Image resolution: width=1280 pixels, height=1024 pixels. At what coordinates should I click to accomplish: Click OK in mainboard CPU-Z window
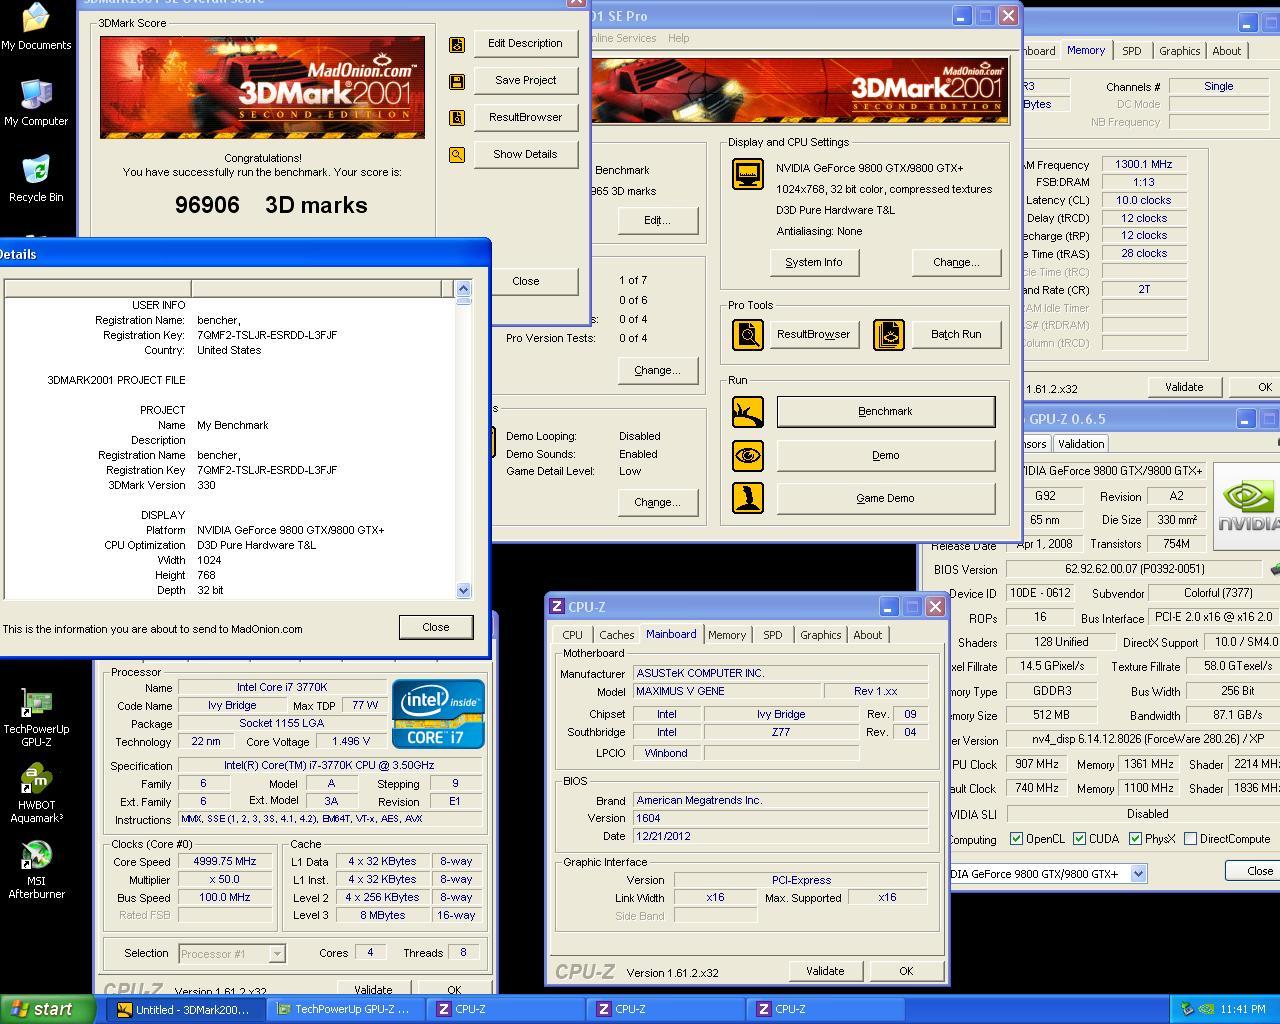pos(906,971)
